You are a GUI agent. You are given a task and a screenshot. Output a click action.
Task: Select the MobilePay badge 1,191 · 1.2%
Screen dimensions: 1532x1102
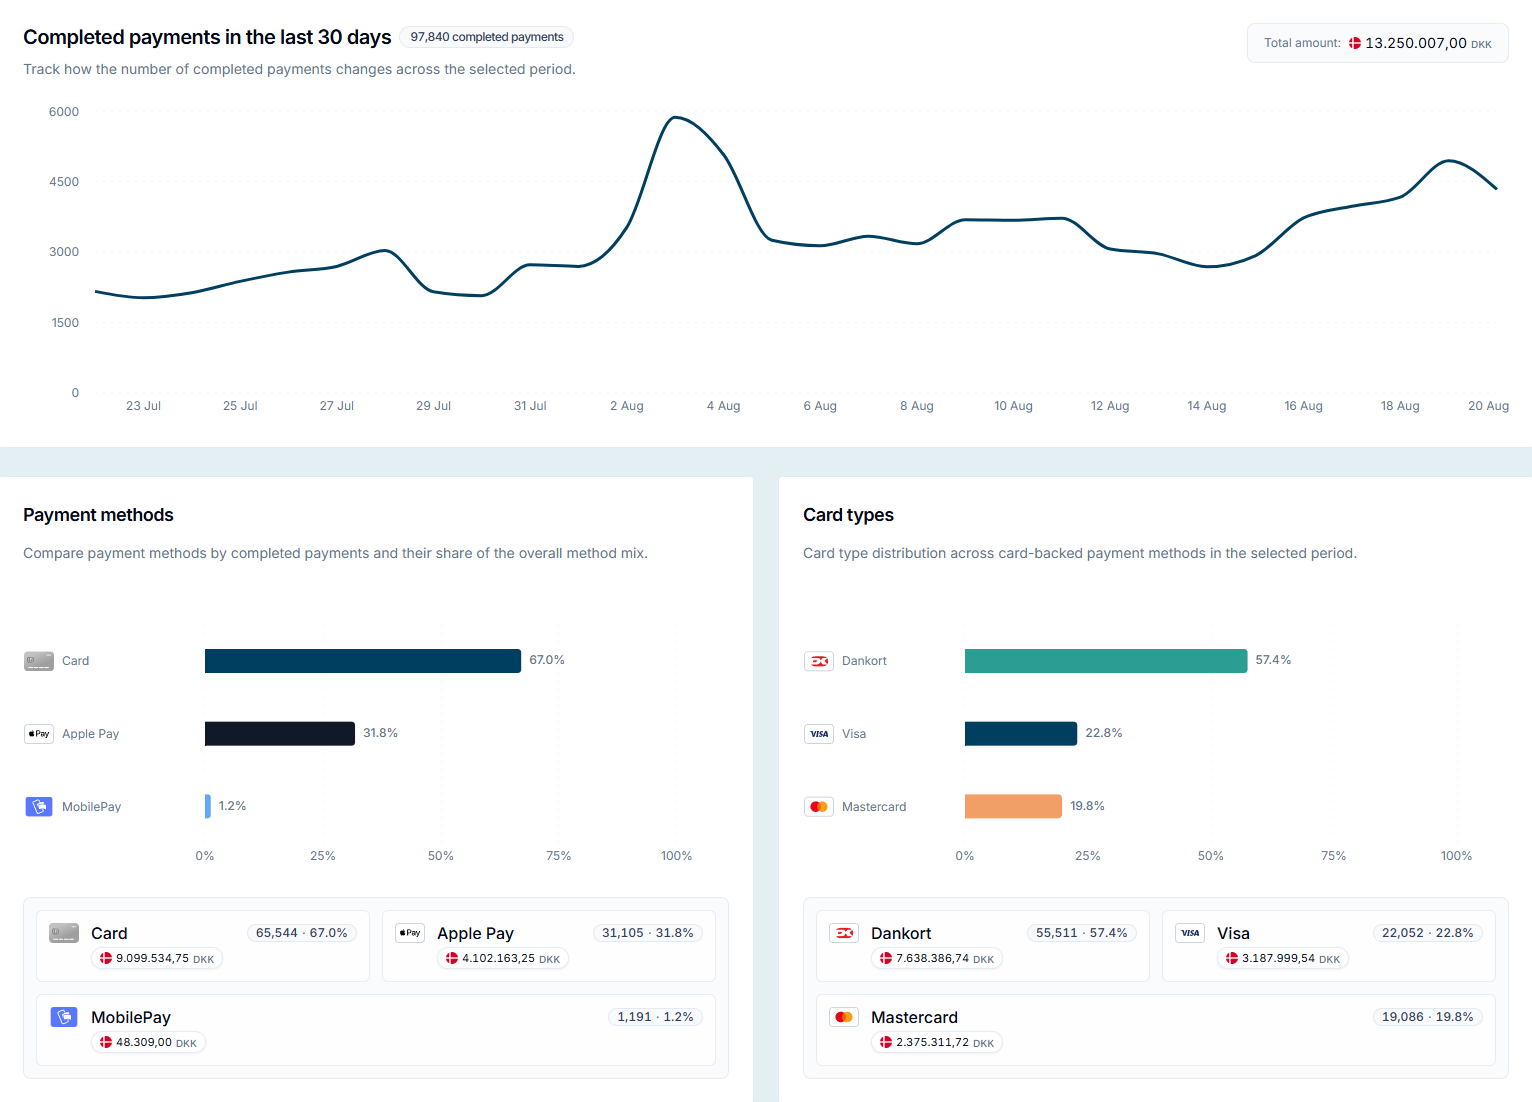(x=655, y=1017)
